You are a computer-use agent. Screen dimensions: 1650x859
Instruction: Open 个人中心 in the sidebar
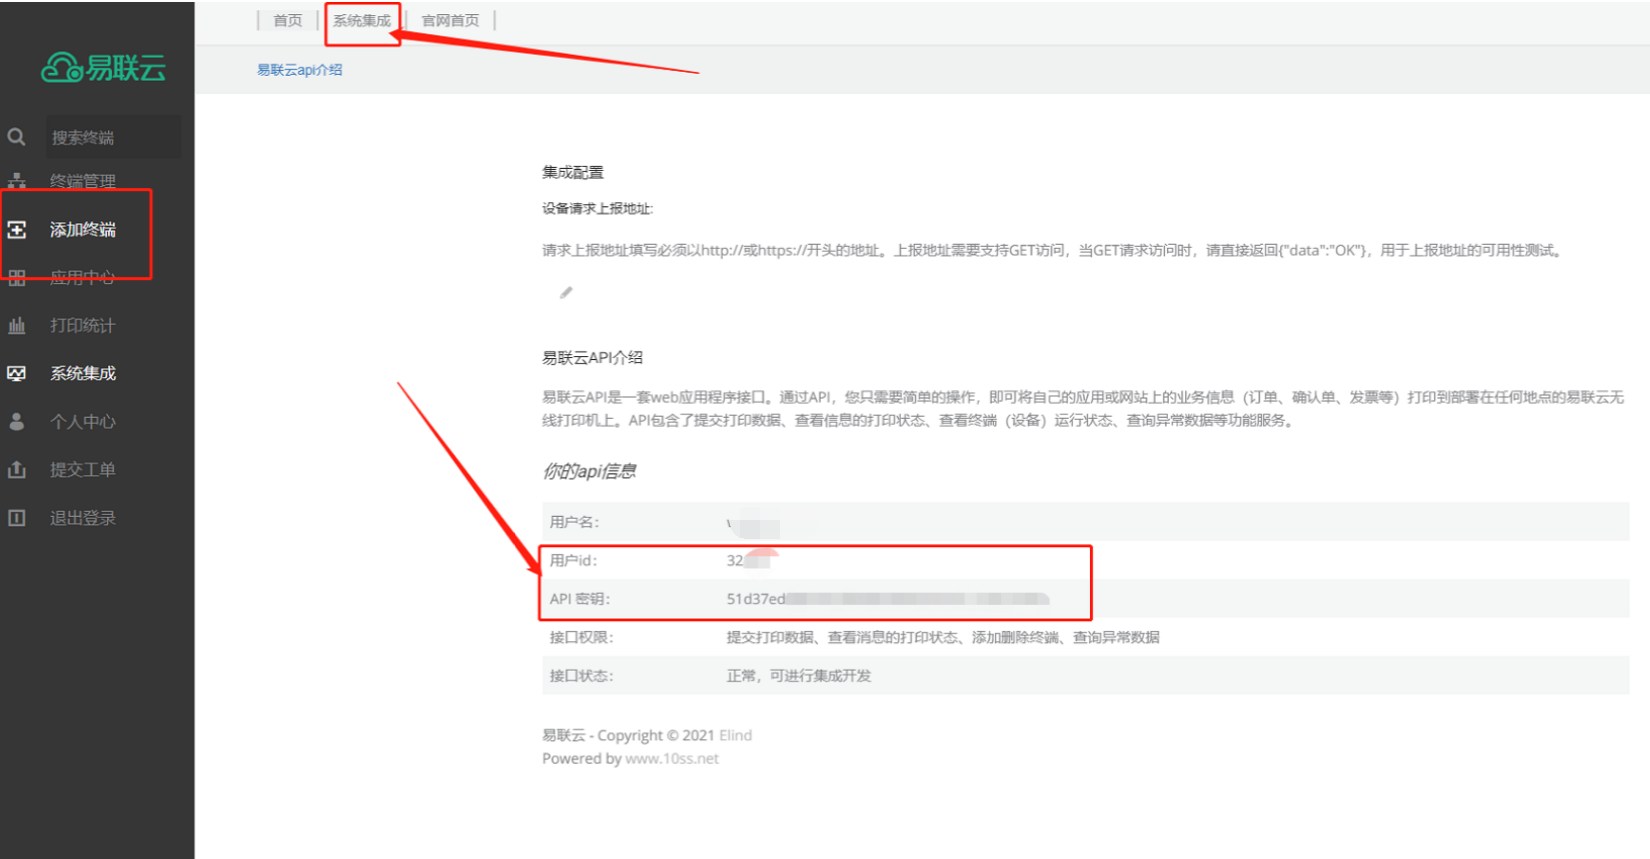[83, 422]
